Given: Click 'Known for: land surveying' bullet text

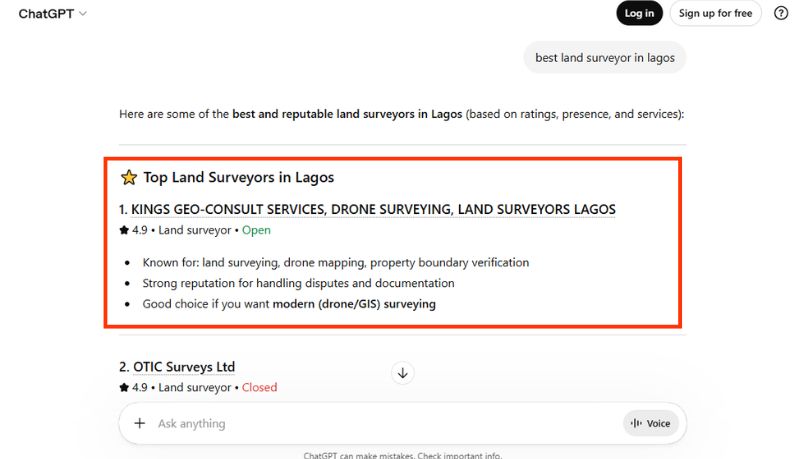Looking at the screenshot, I should click(336, 262).
